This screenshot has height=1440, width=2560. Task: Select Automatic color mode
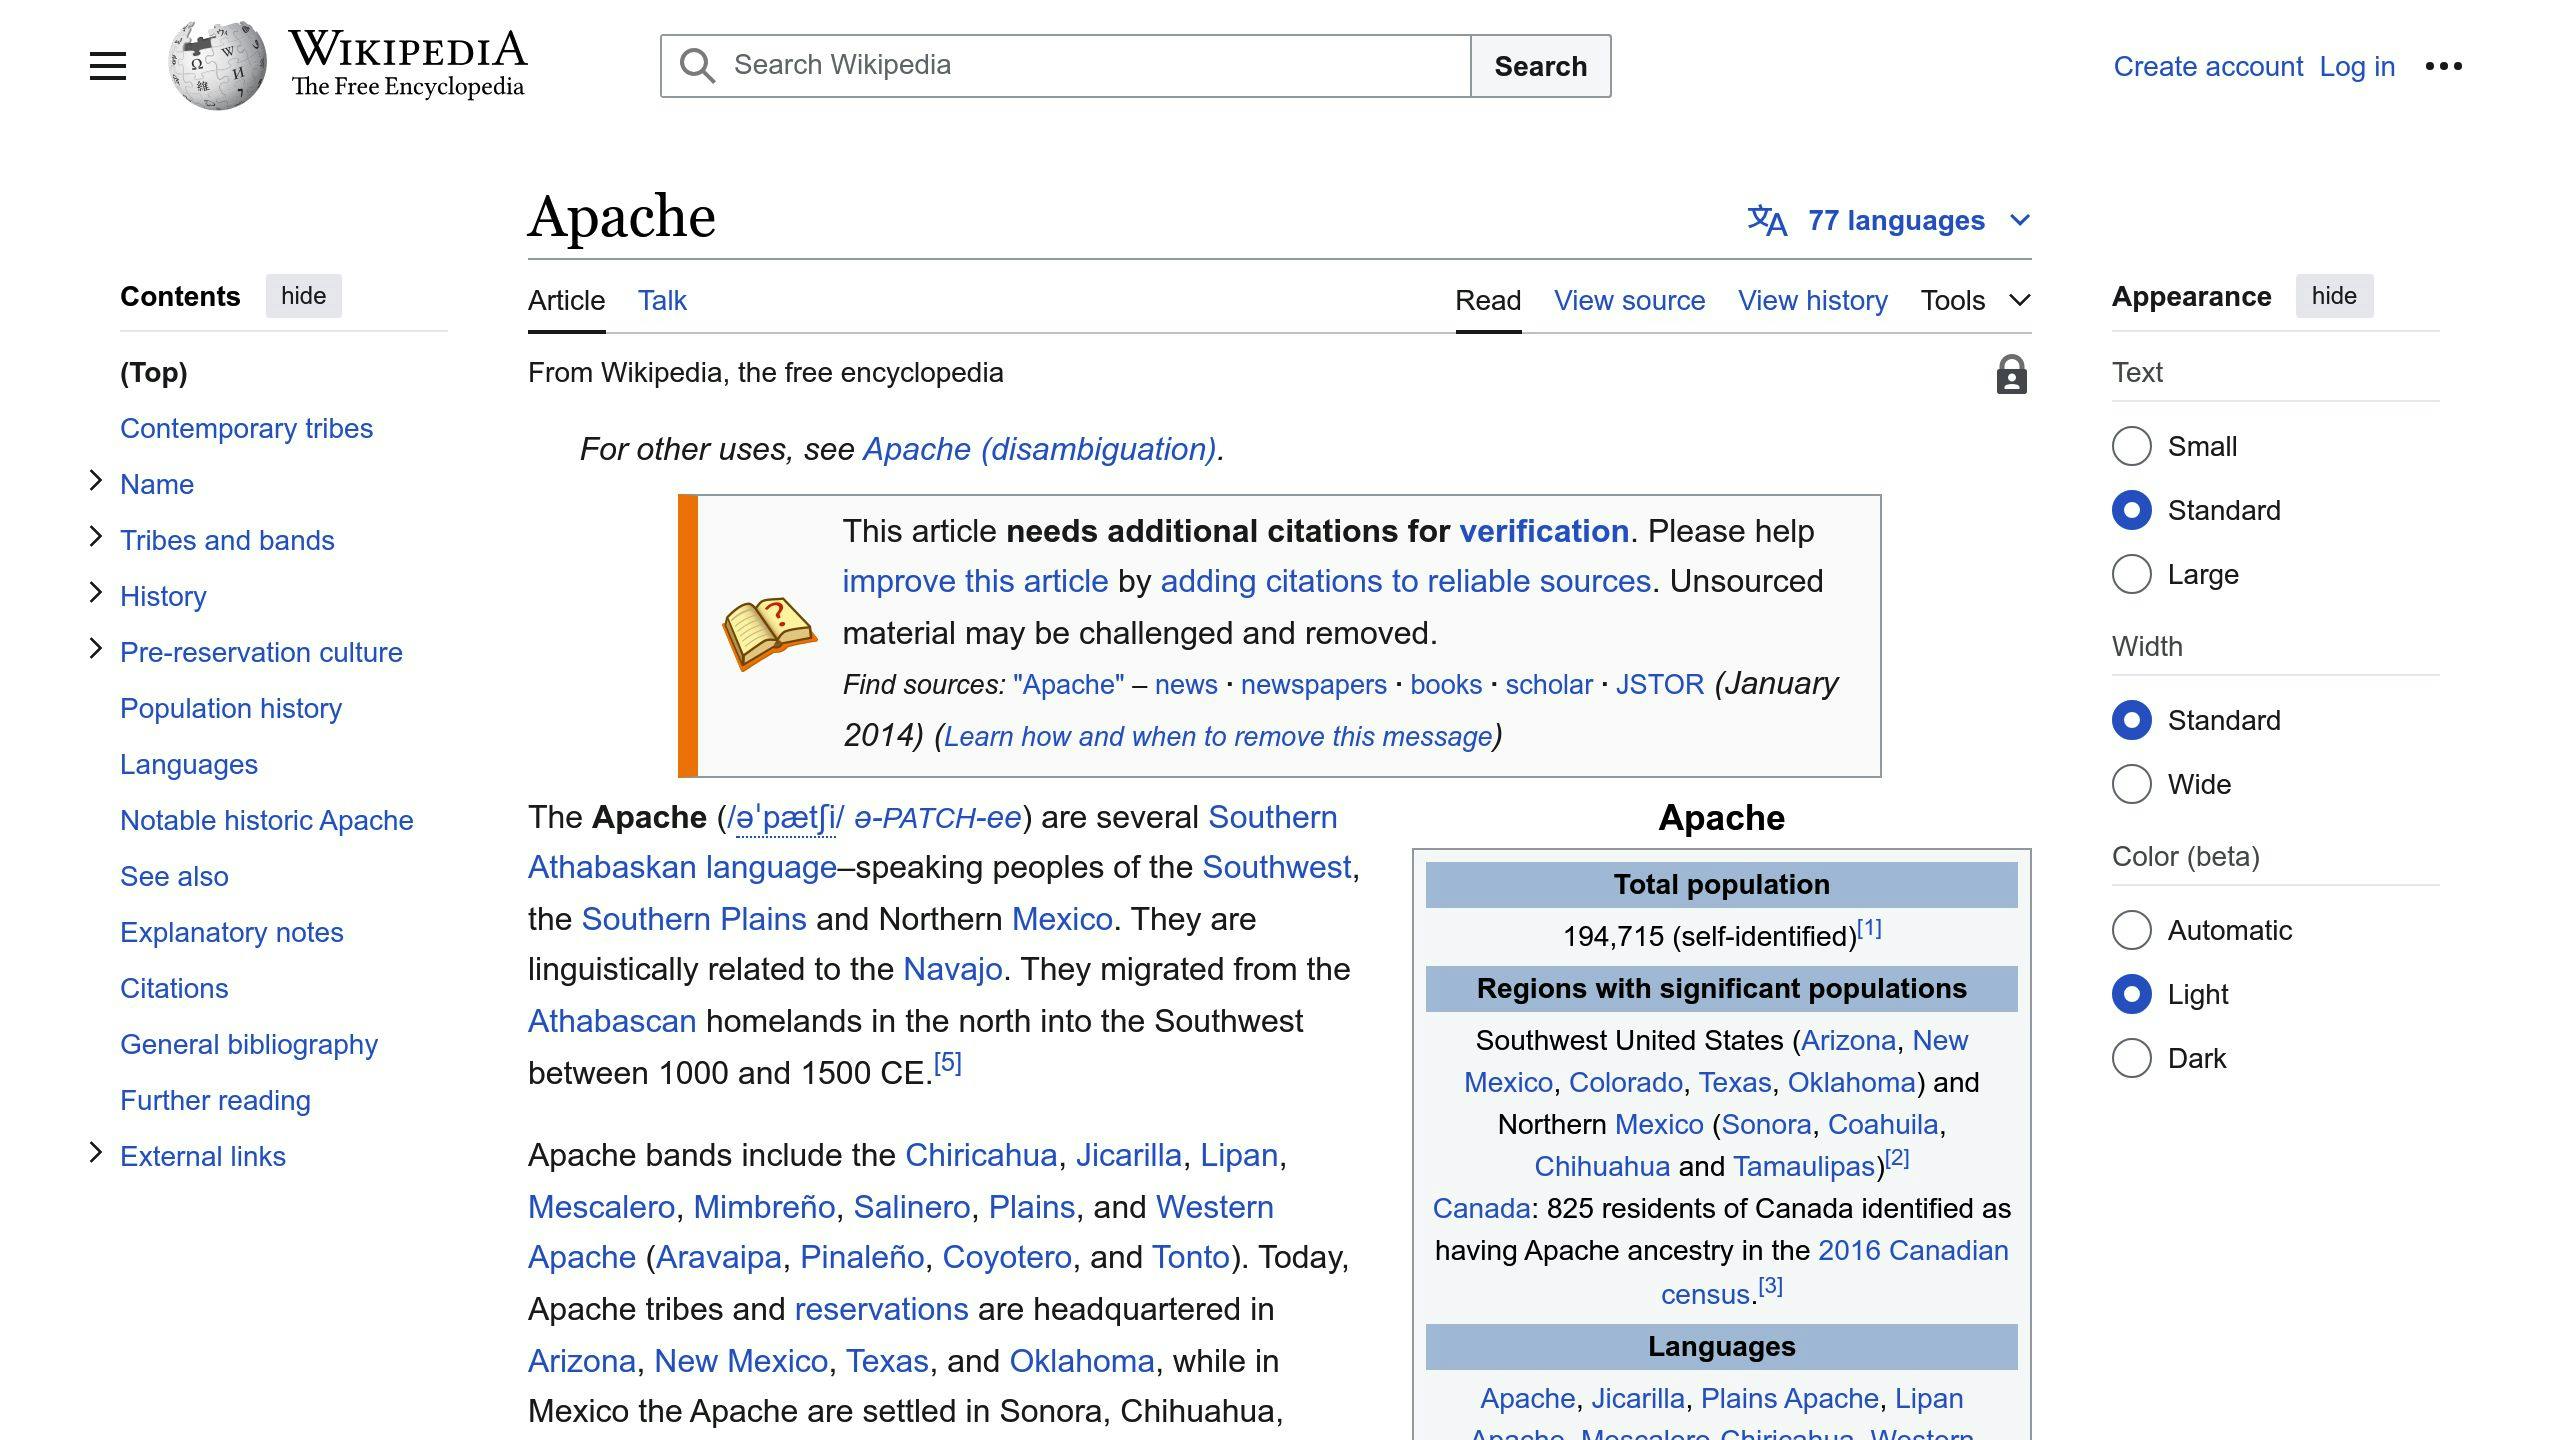pos(2131,930)
